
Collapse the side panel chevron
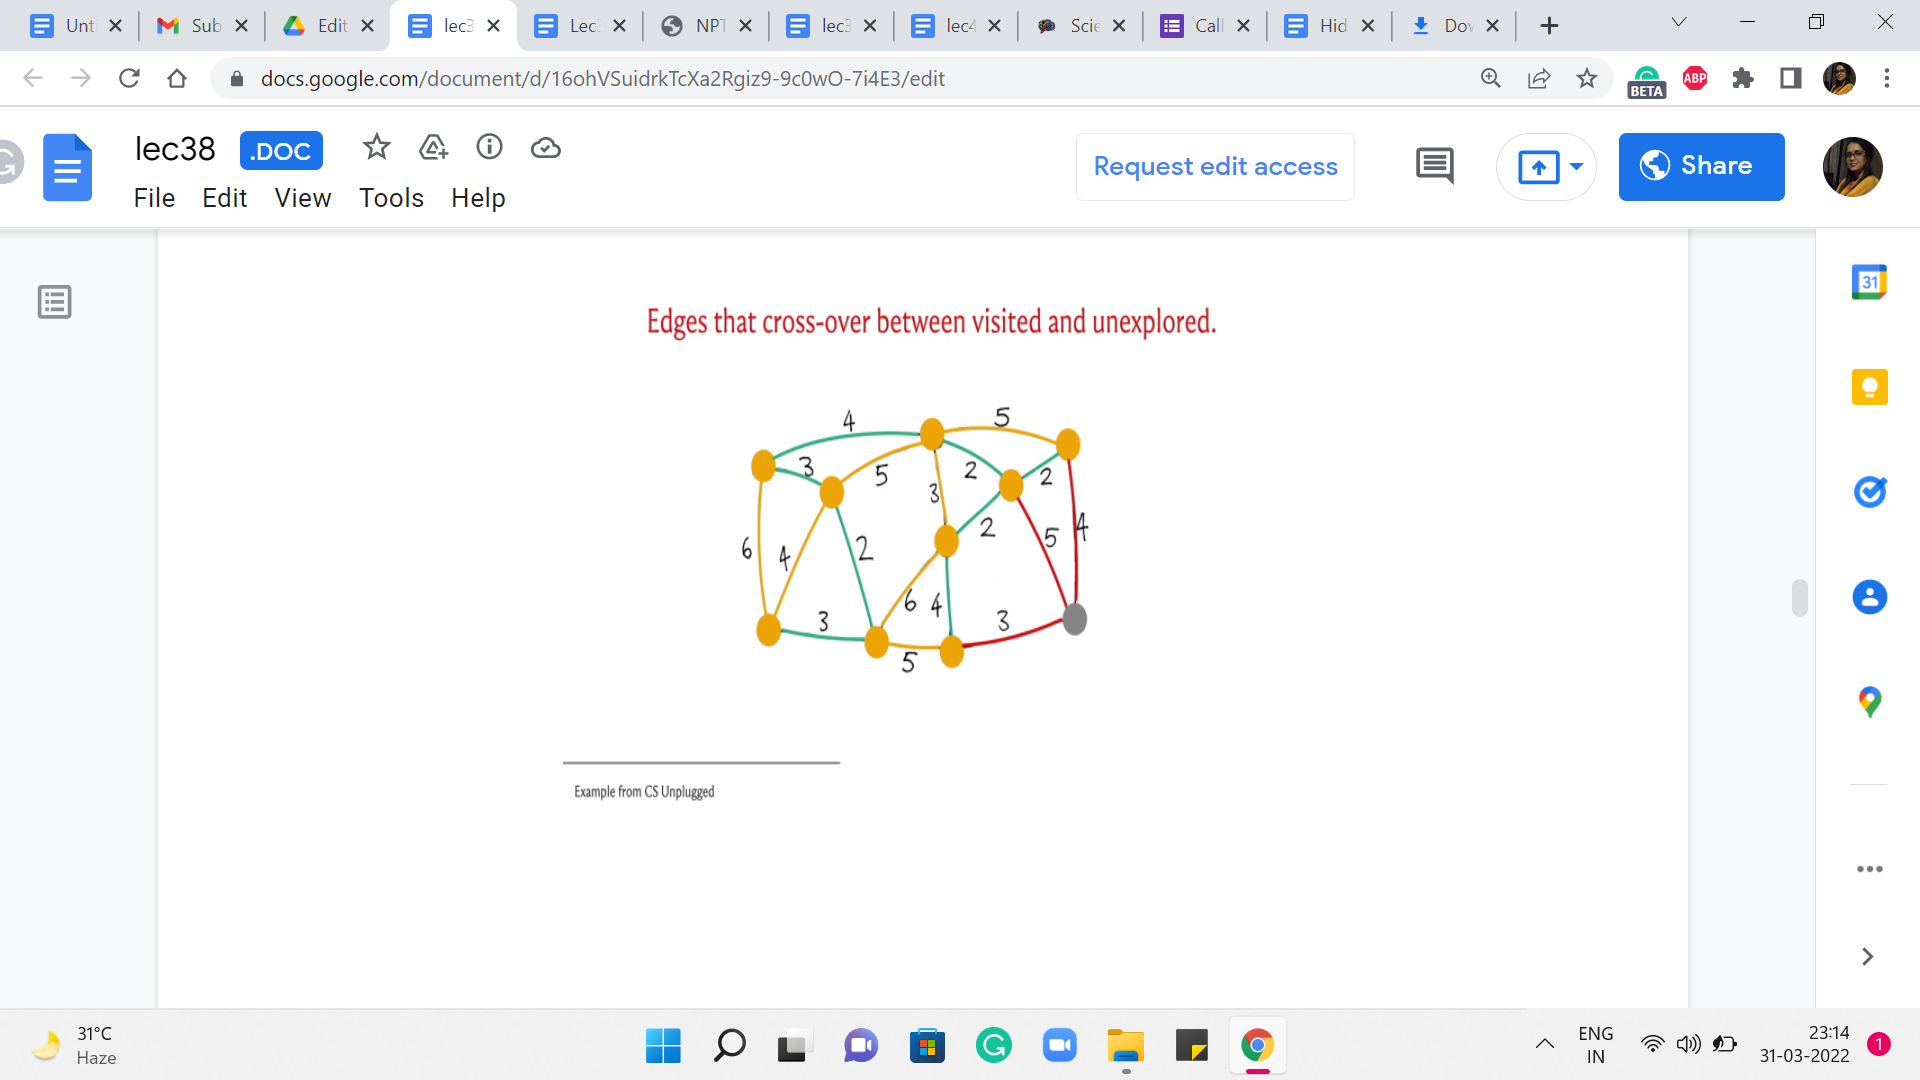point(1867,957)
